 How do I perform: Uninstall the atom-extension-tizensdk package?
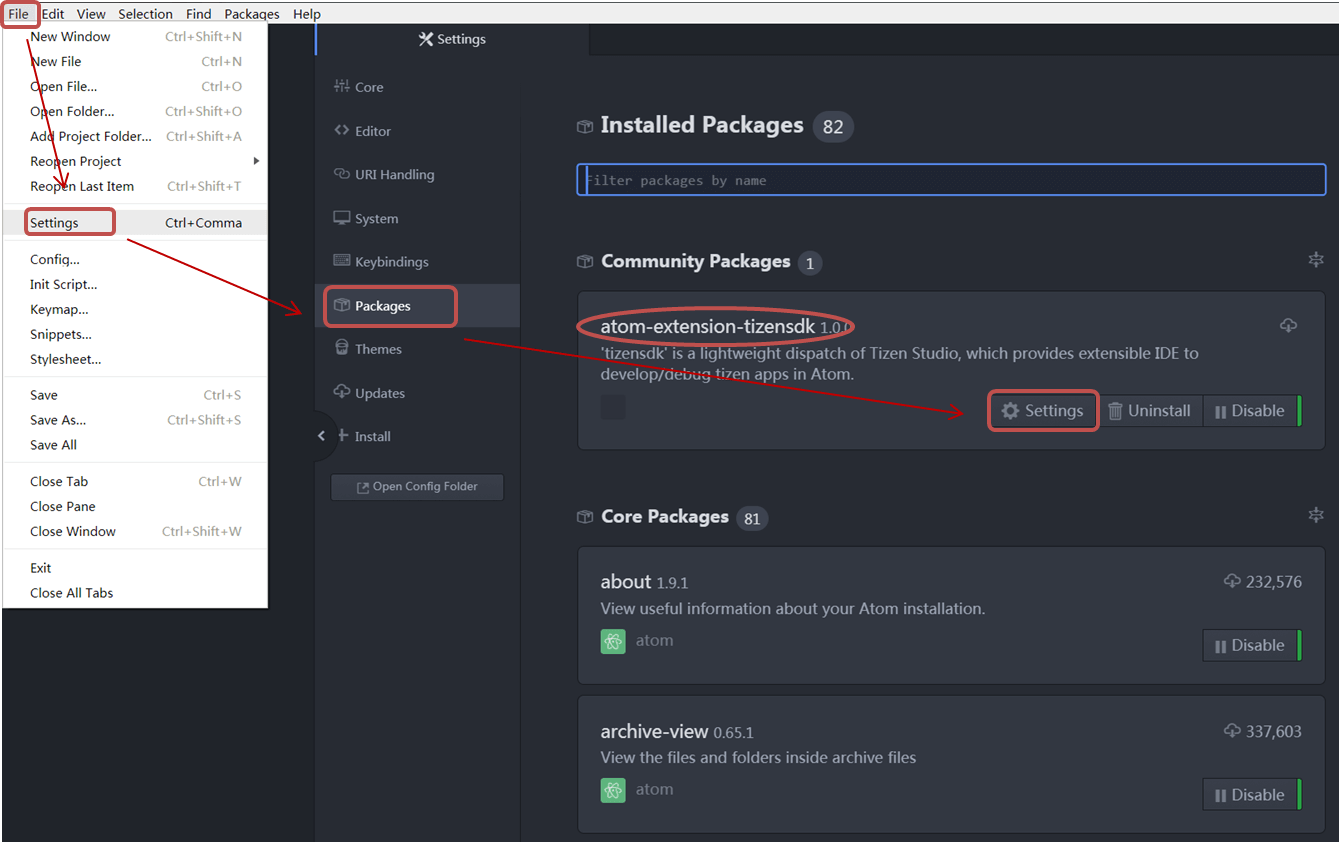click(1149, 411)
